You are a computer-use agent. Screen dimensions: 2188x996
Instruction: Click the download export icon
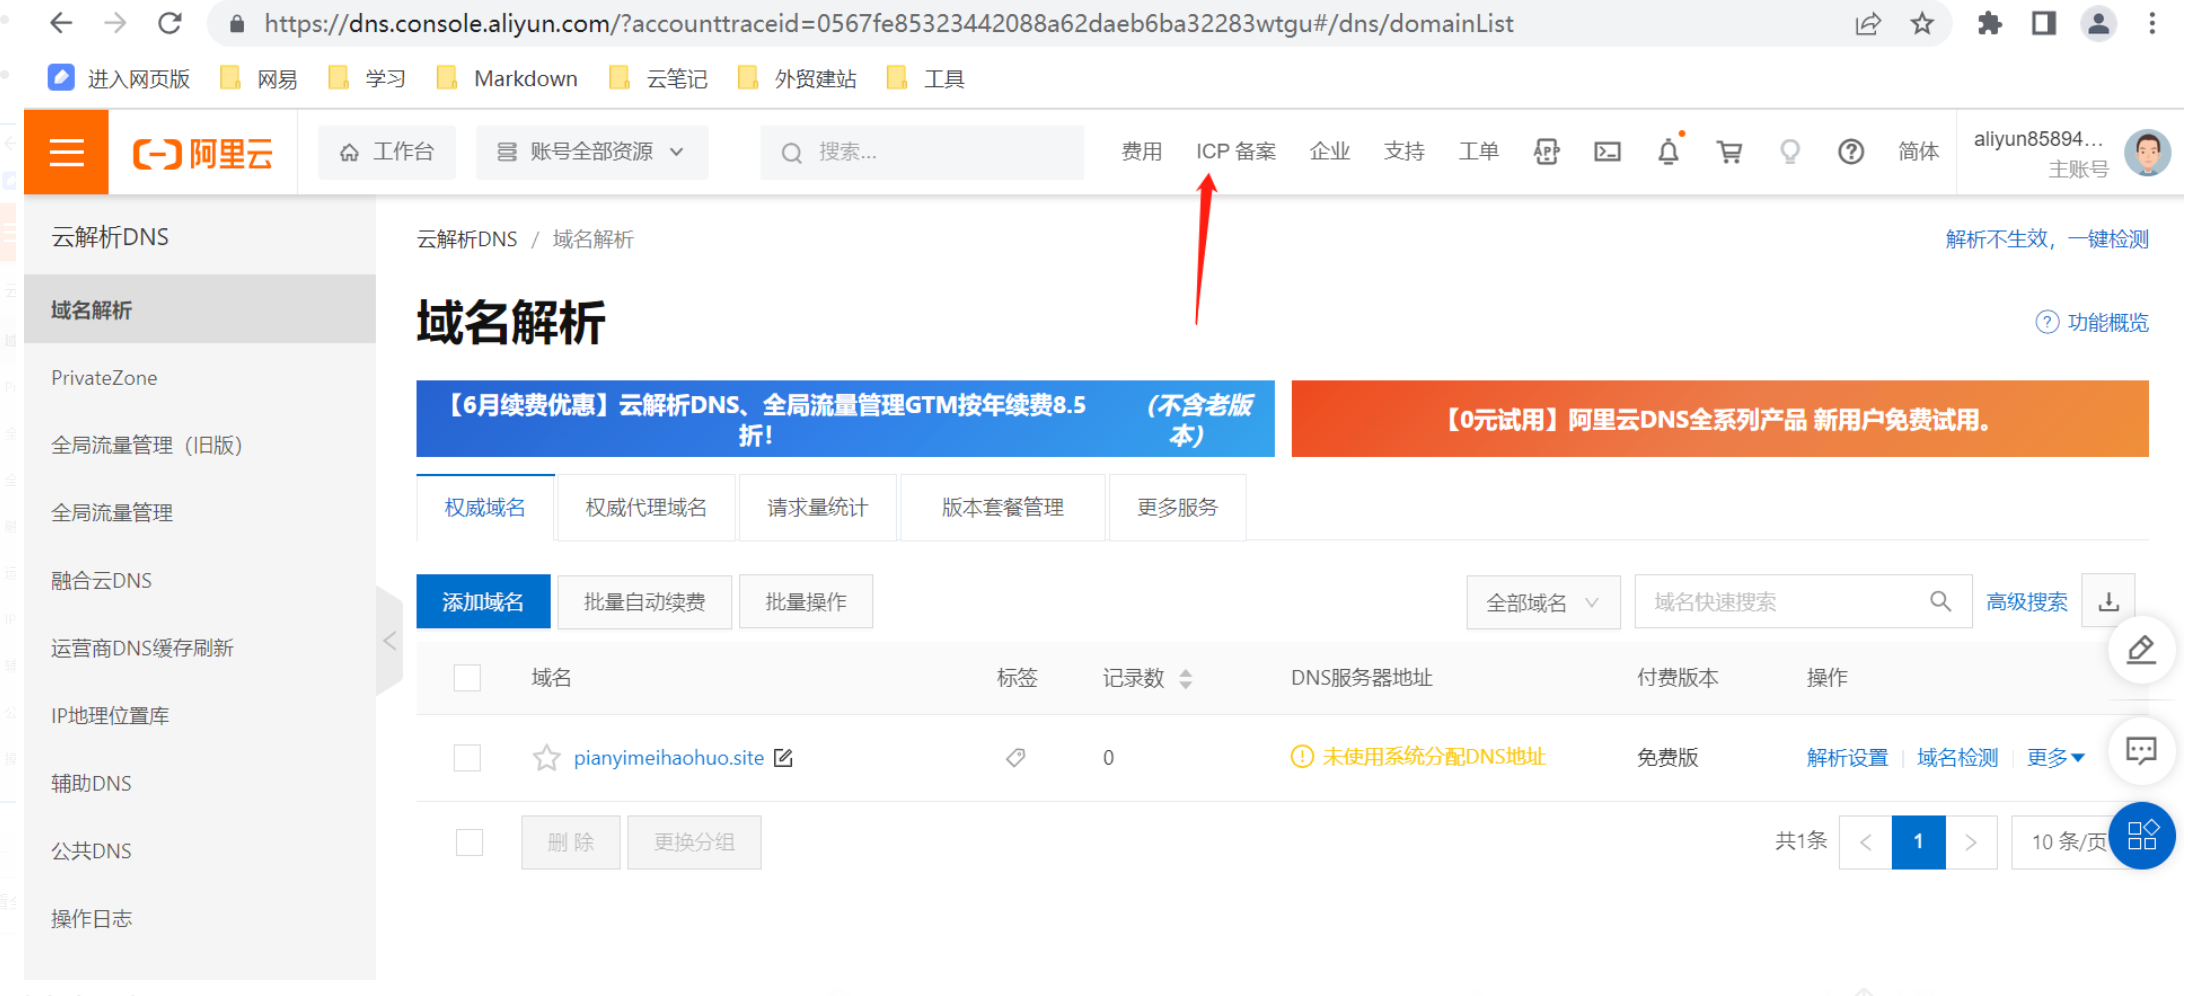tap(2108, 601)
